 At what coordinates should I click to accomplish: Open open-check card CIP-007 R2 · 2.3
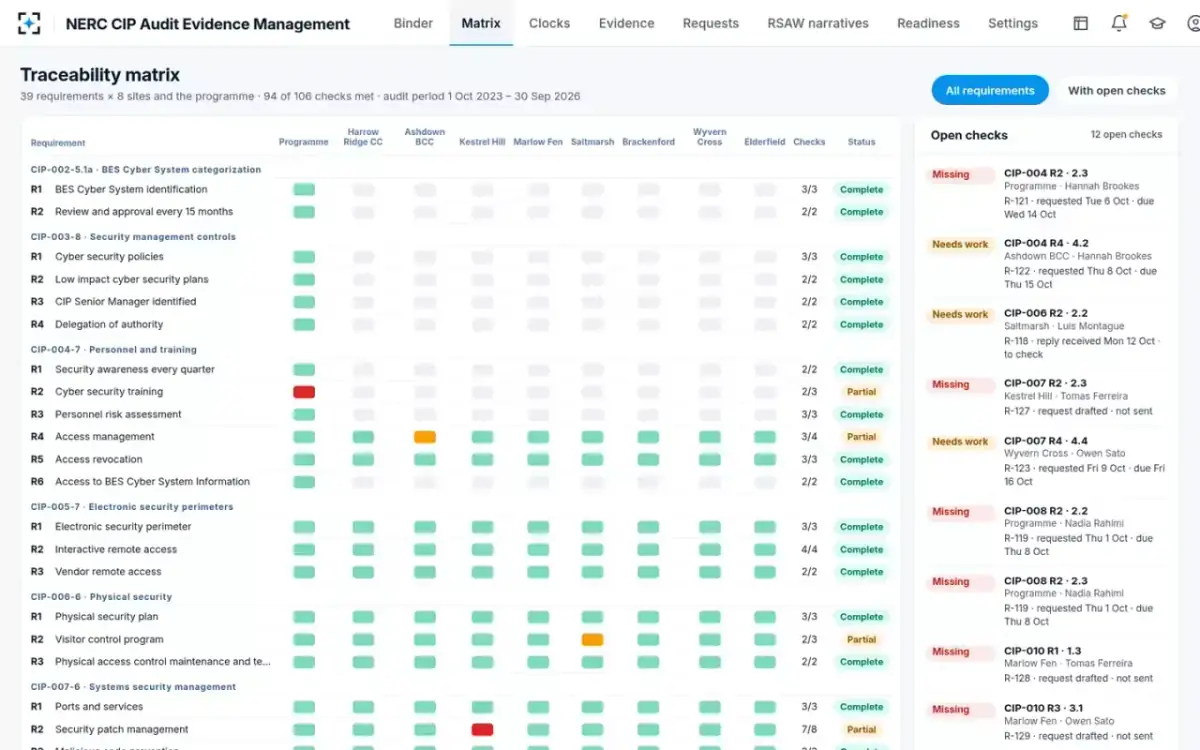(x=1046, y=397)
